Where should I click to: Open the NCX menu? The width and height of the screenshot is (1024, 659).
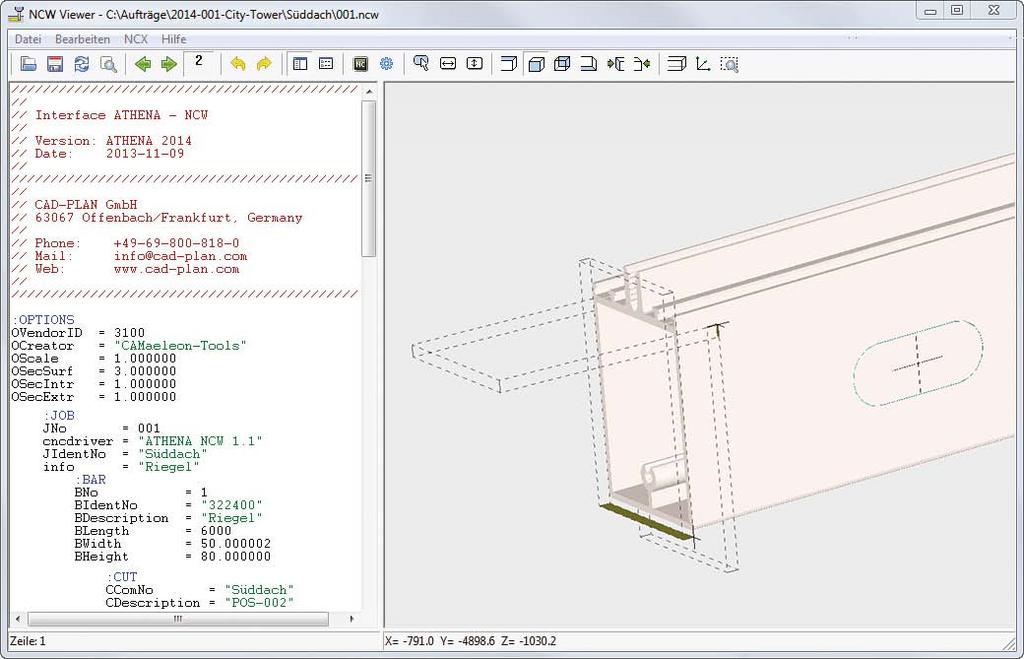pos(136,39)
